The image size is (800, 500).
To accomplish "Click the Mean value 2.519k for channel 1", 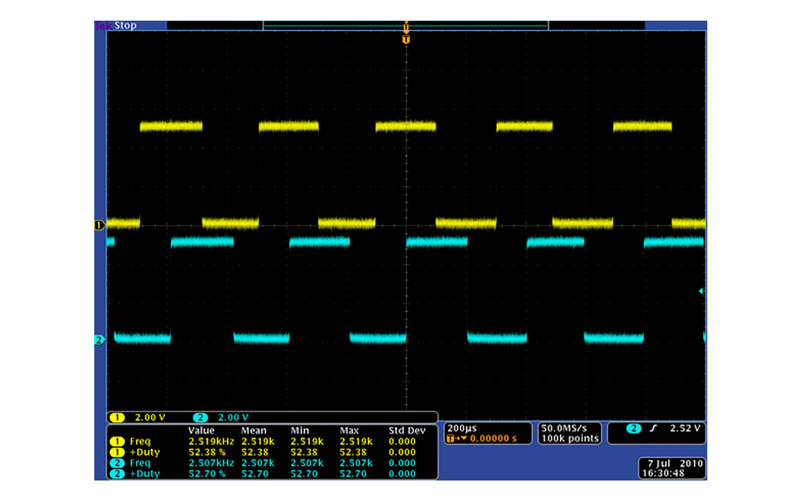I will tap(258, 441).
